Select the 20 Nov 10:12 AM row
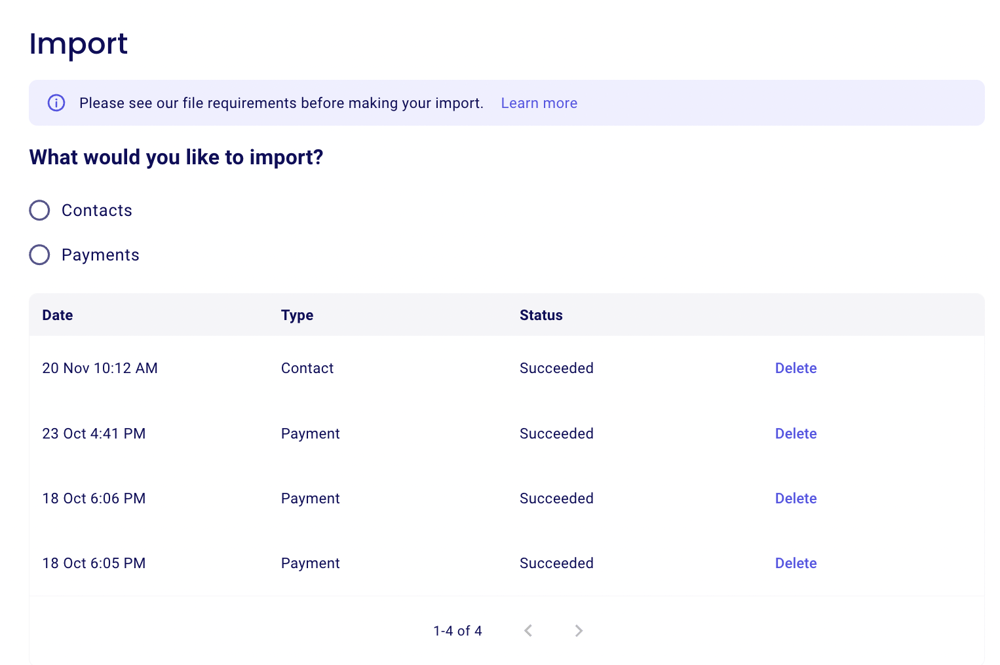This screenshot has height=665, width=1000. point(99,368)
